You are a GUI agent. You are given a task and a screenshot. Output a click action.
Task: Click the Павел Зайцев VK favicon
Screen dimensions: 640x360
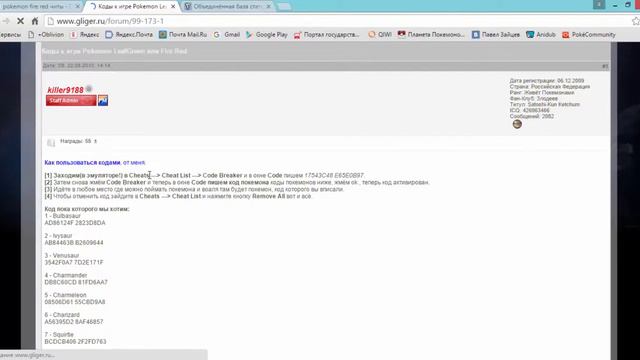[x=476, y=35]
